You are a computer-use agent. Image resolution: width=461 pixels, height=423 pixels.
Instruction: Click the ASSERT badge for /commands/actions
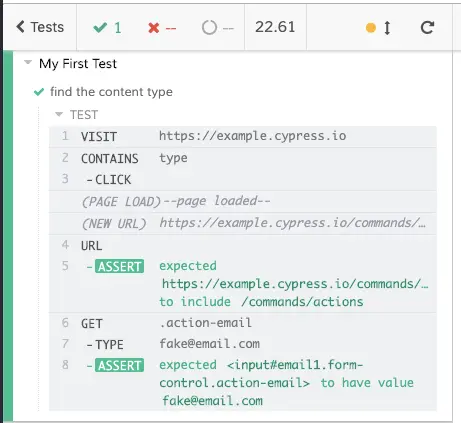[x=119, y=266]
